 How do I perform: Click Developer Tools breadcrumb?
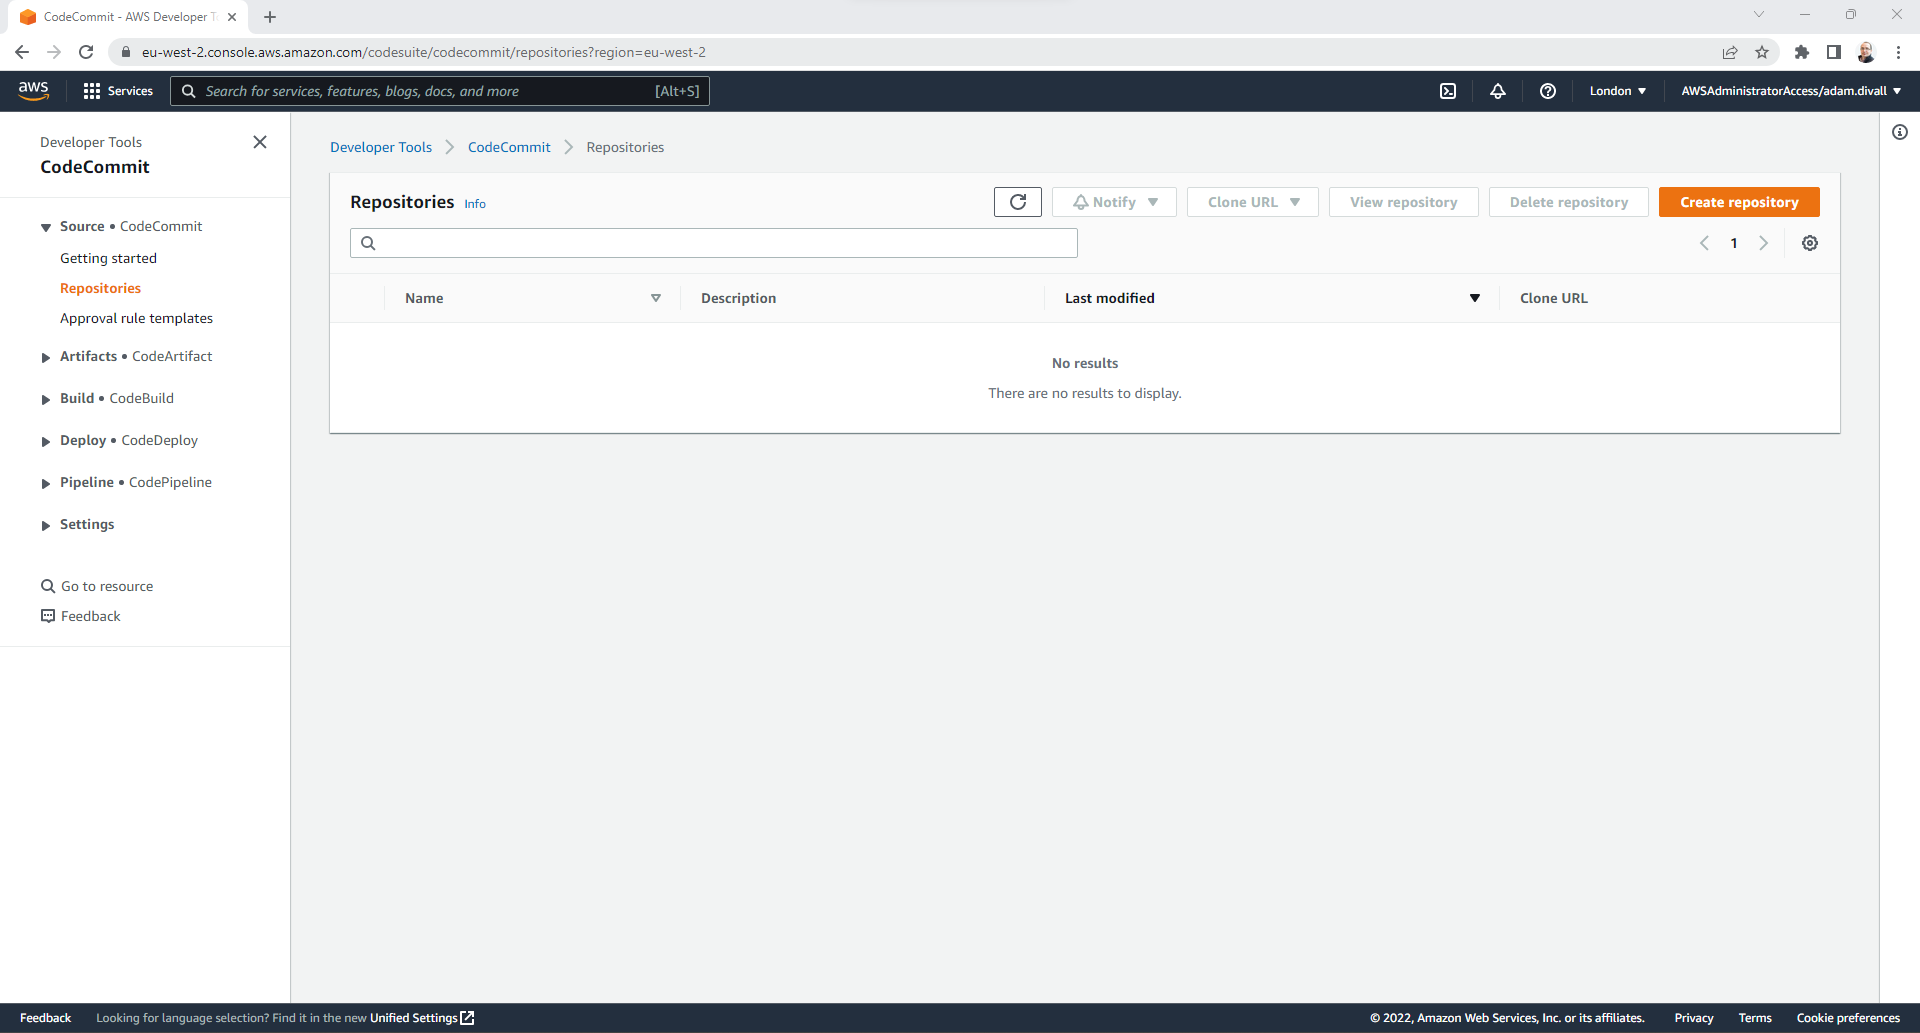coord(381,147)
